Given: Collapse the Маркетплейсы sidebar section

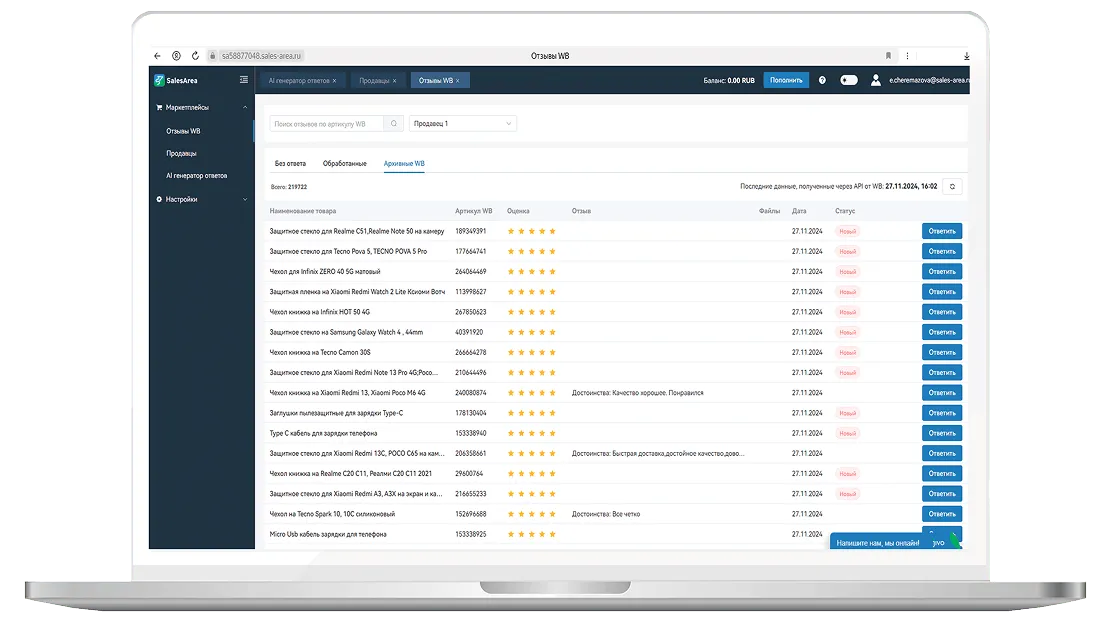Looking at the screenshot, I should click(x=202, y=107).
